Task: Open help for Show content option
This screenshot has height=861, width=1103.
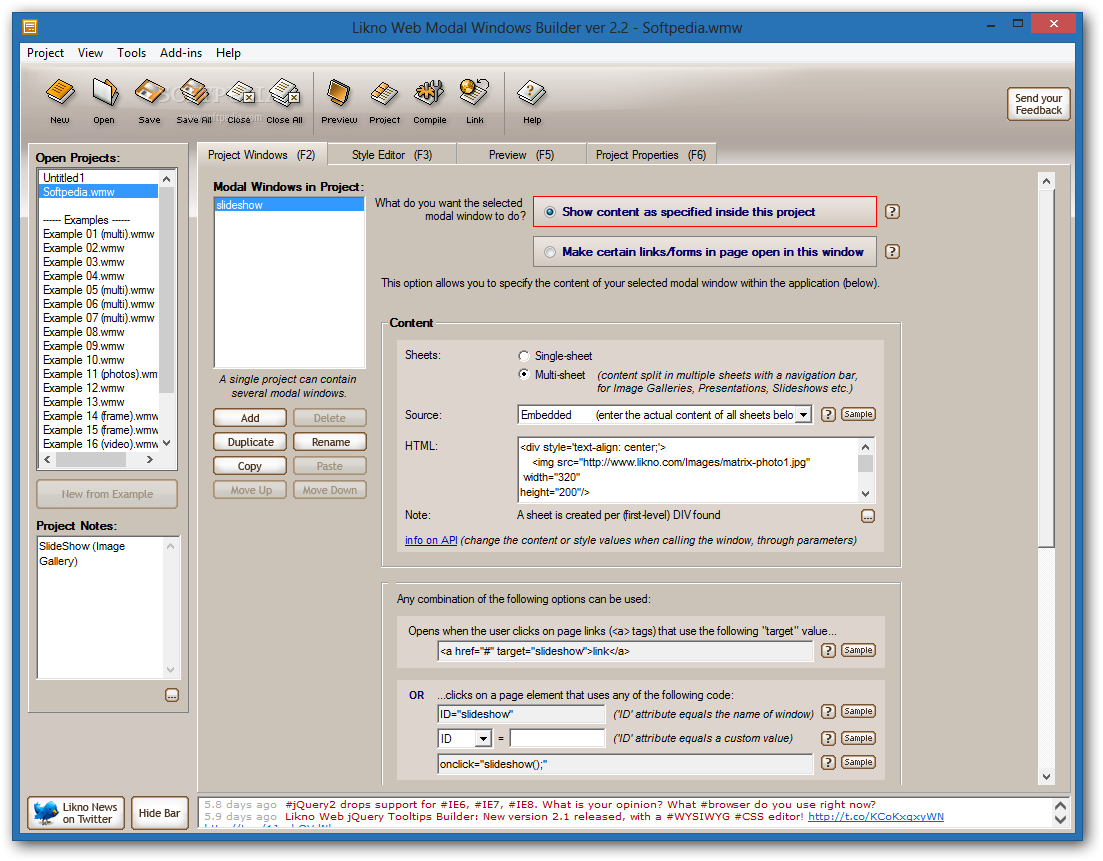Action: [892, 211]
